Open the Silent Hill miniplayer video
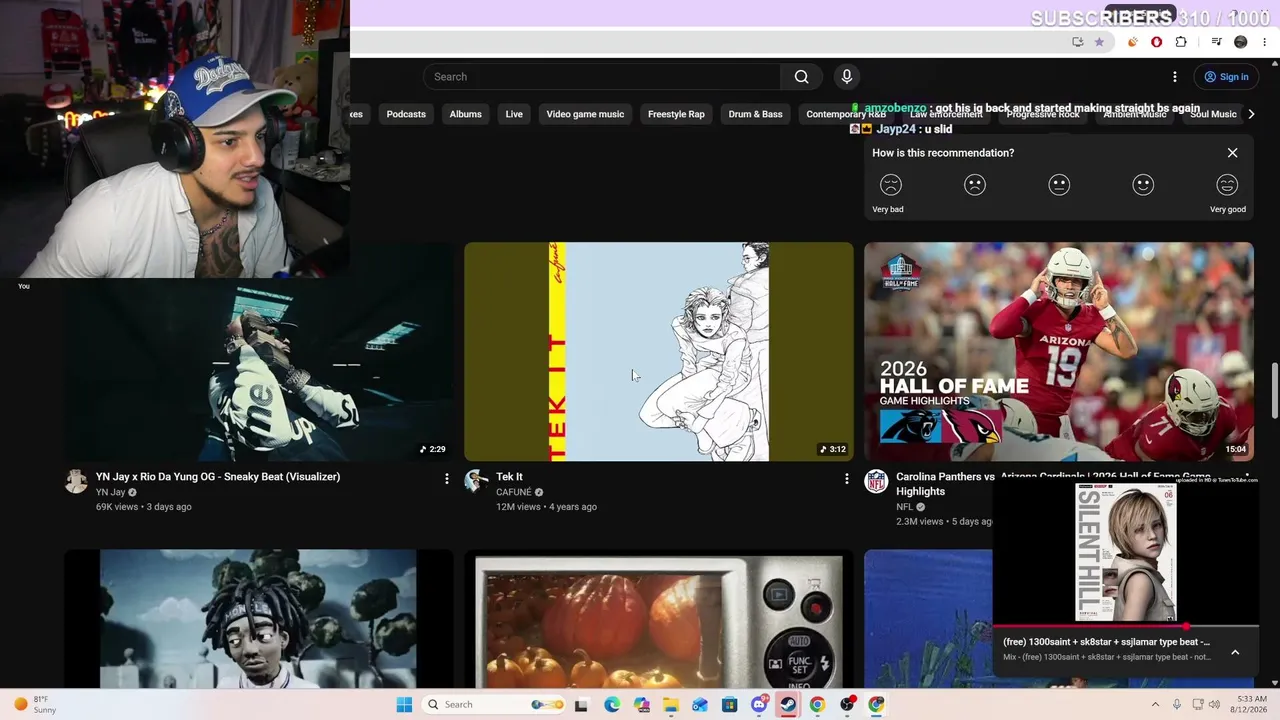 point(1125,553)
